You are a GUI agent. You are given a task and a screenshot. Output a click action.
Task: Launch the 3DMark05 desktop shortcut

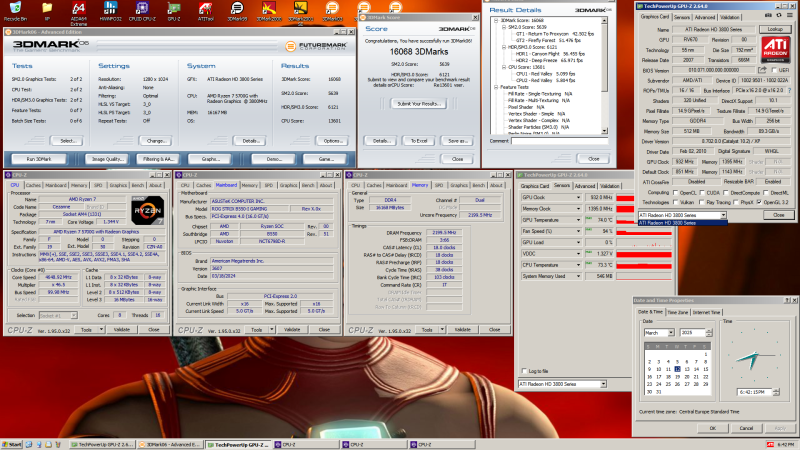coord(237,9)
